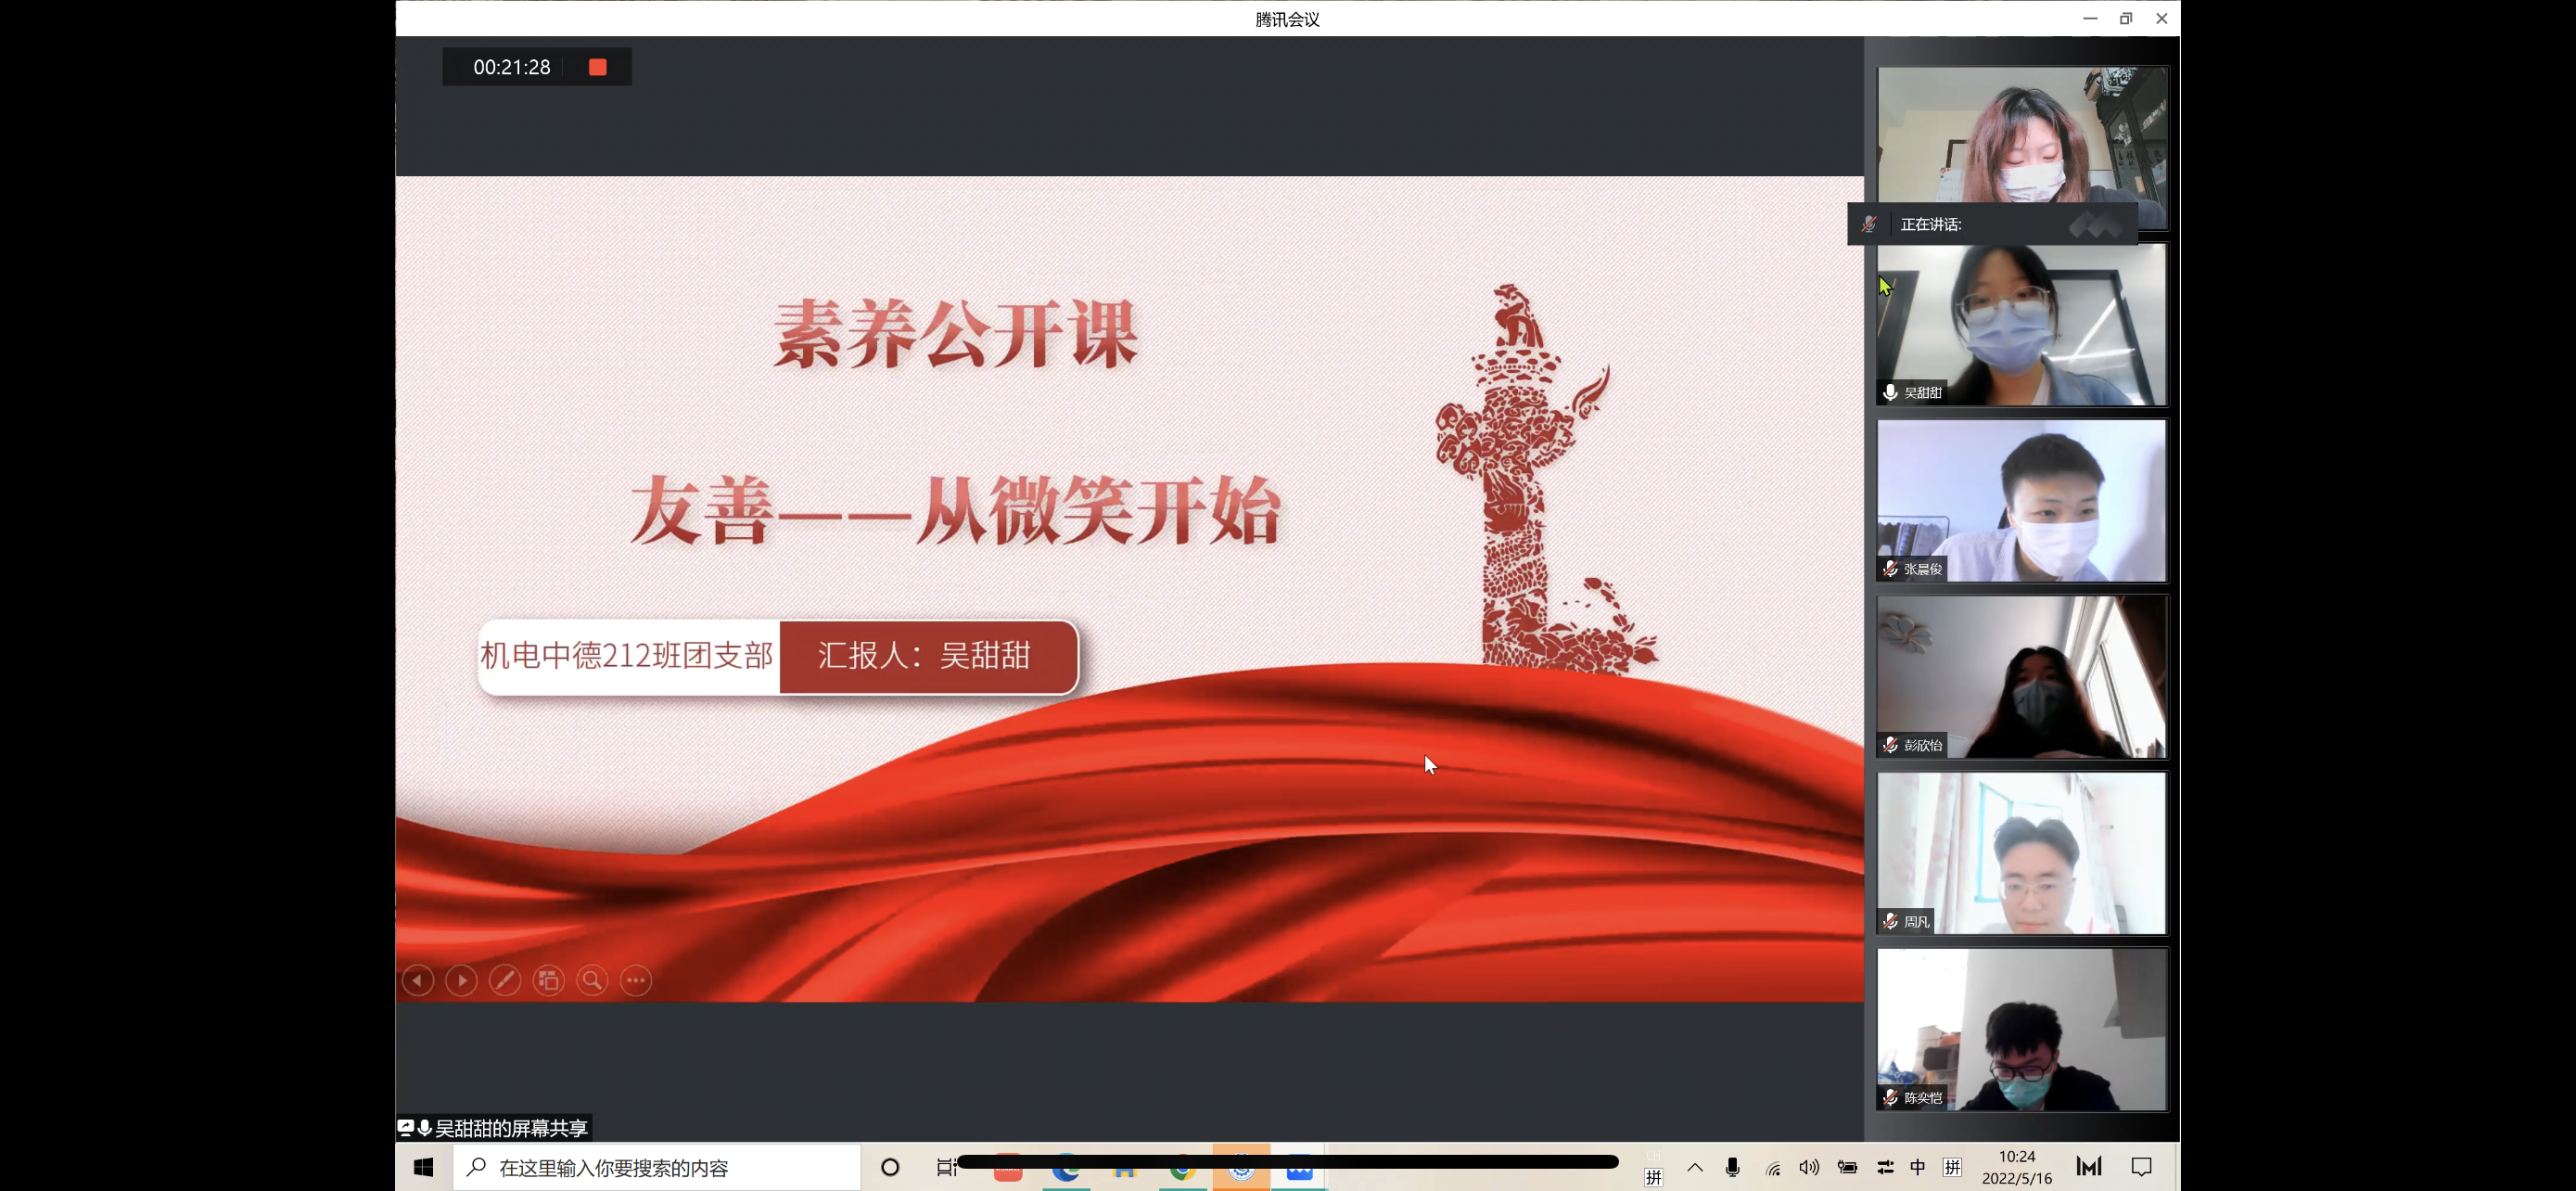Screen dimensions: 2576x1191
Task: Click the 吴甜甜的屏幕共享 label
Action: click(511, 1128)
